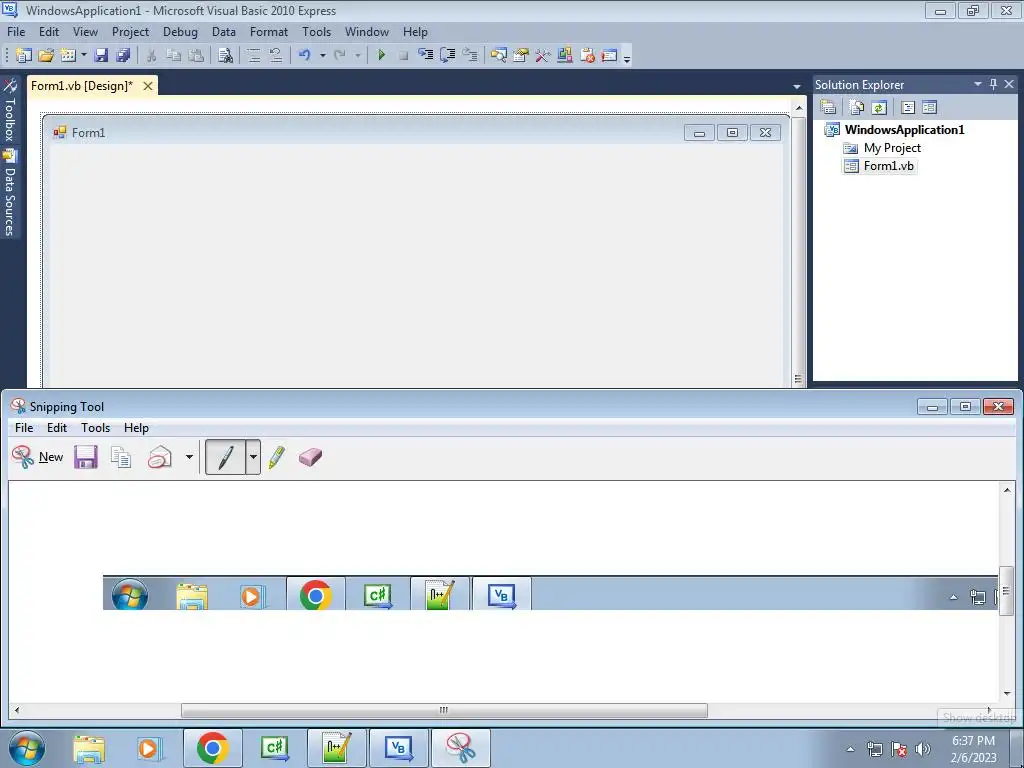Open Solution Explorer's window position dropdown

(x=978, y=84)
